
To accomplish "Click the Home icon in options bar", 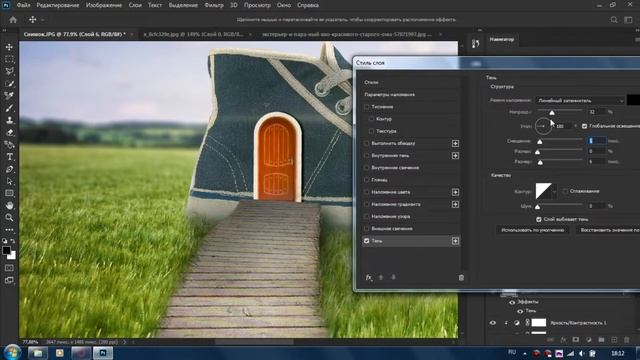I will coord(13,20).
